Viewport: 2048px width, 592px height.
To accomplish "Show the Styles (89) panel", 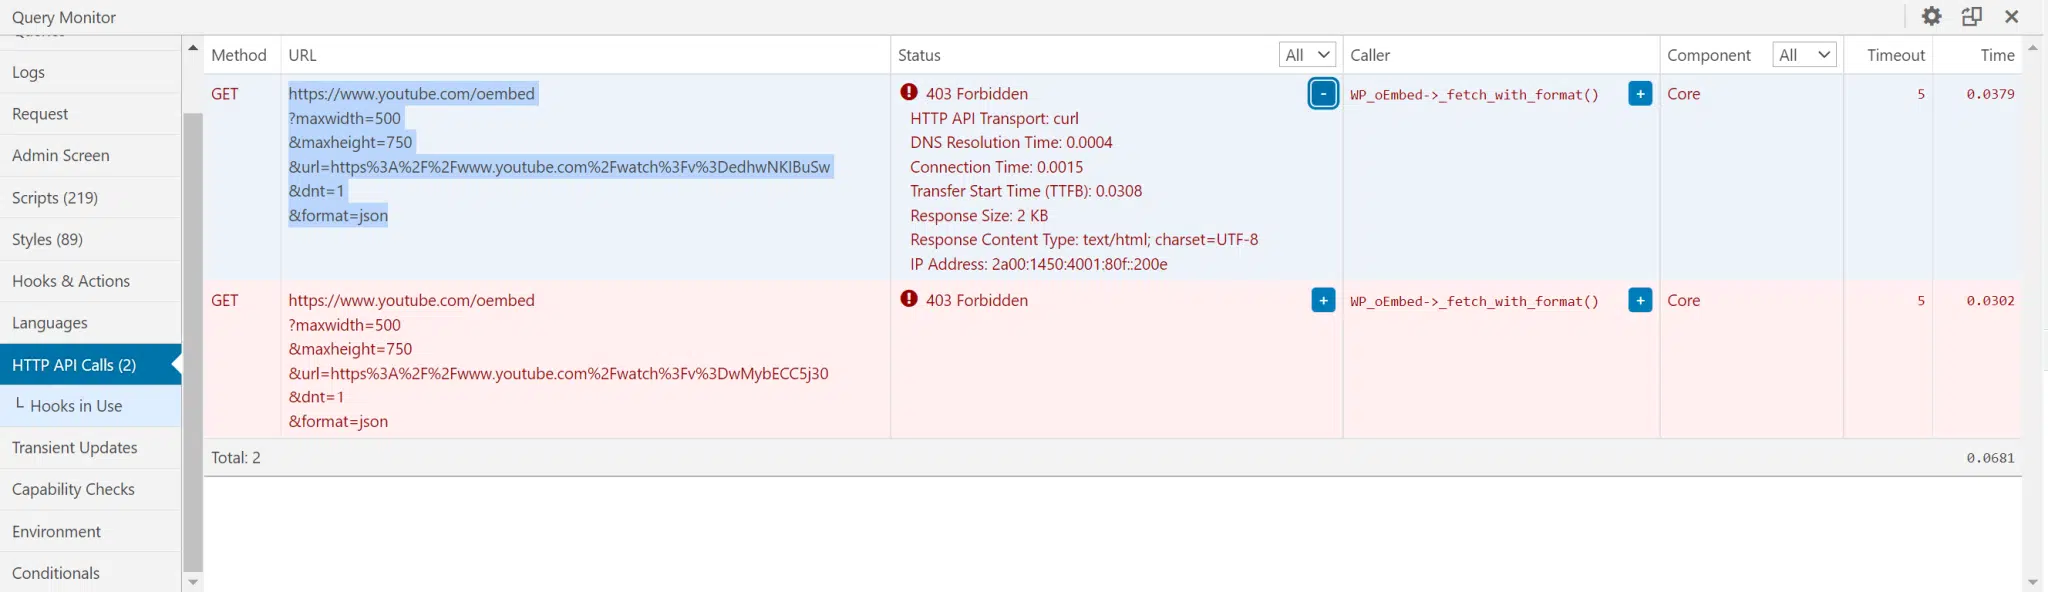I will click(x=47, y=240).
